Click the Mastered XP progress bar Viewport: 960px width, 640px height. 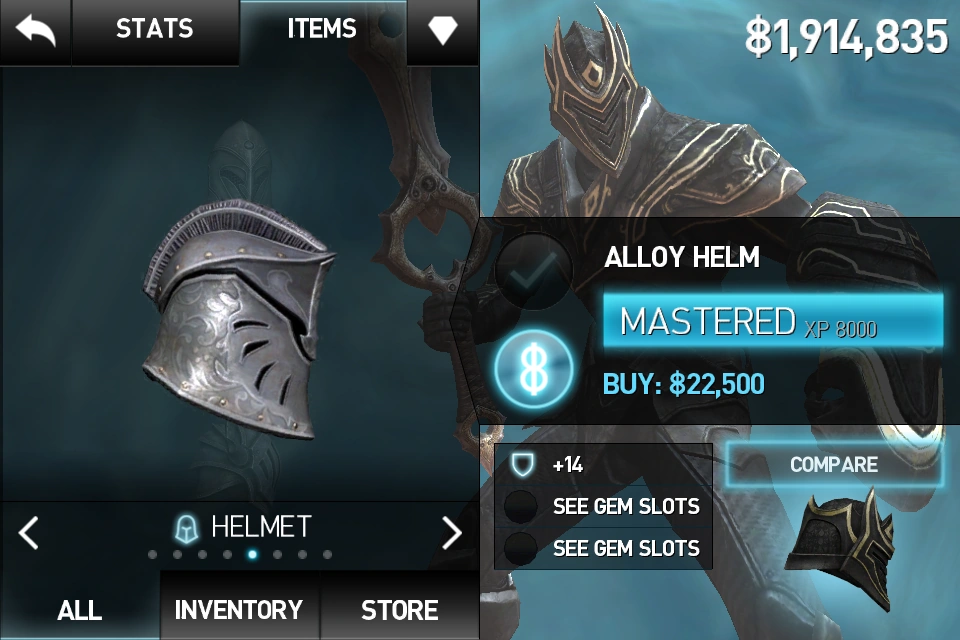[x=773, y=321]
